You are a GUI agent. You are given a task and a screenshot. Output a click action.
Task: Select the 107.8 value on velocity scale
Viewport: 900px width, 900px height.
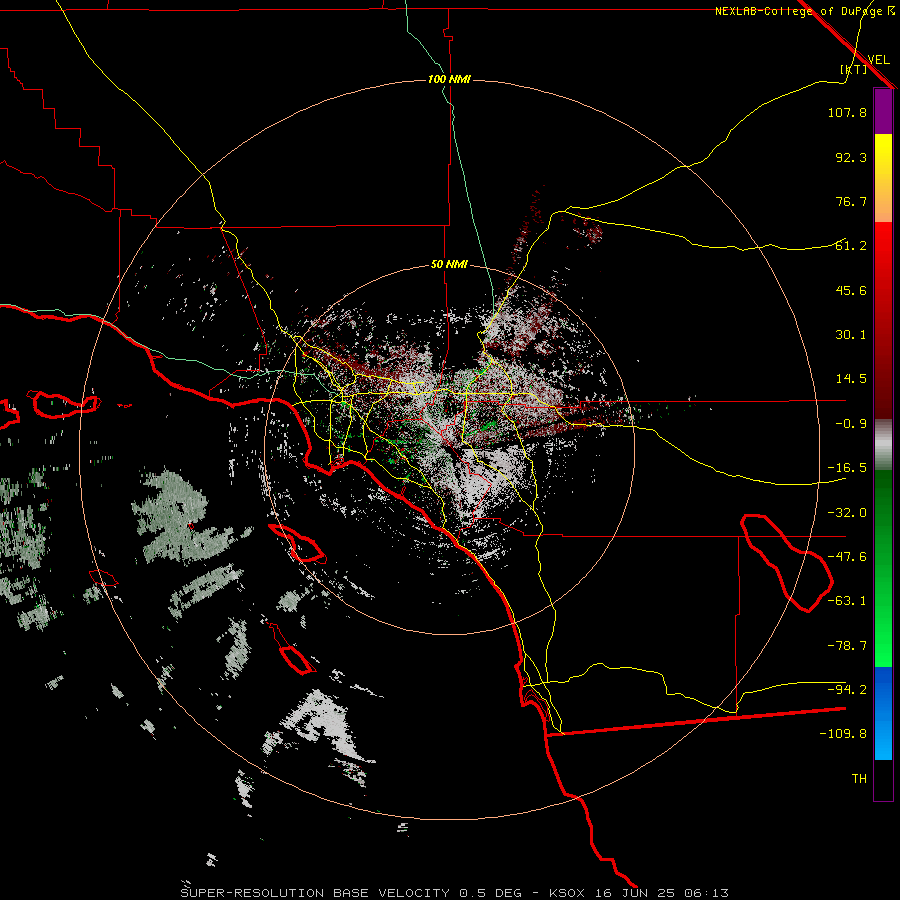point(847,112)
